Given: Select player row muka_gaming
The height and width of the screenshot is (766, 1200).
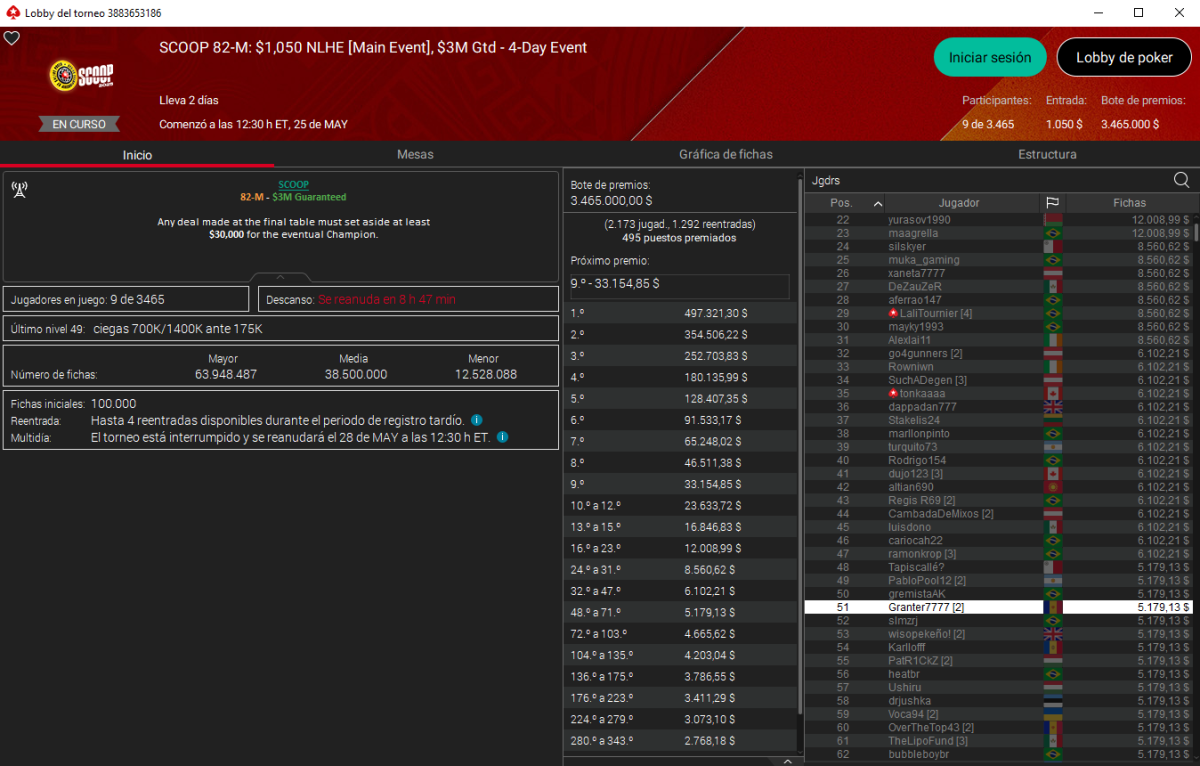Looking at the screenshot, I should [999, 260].
